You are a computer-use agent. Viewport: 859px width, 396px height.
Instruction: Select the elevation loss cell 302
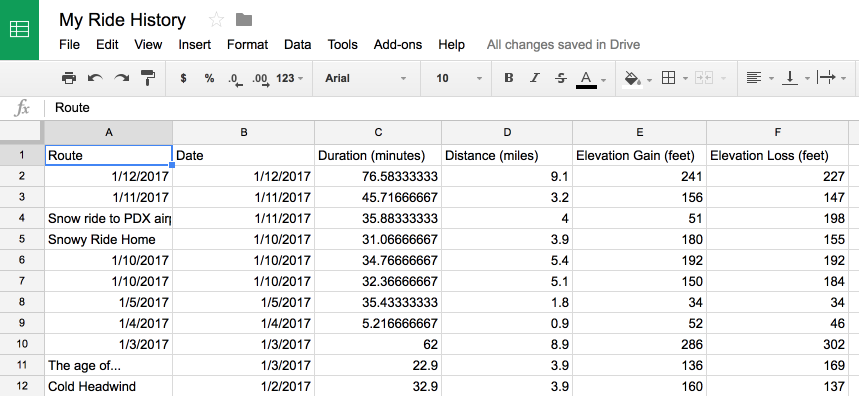(777, 345)
